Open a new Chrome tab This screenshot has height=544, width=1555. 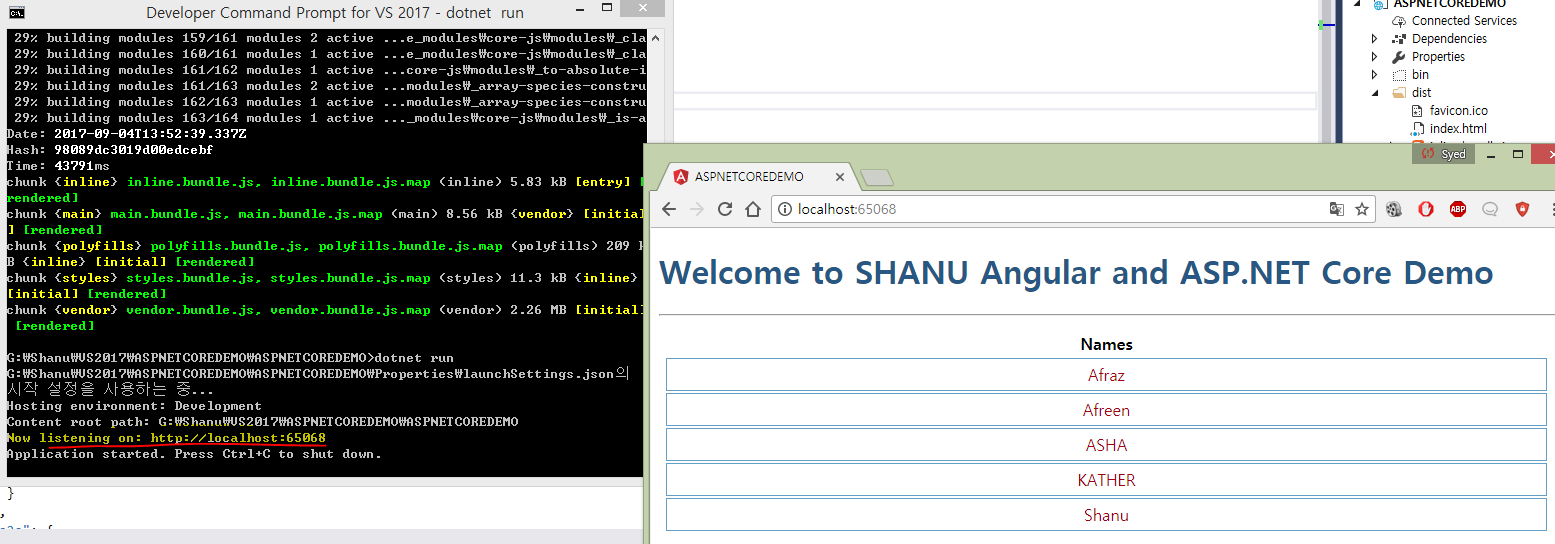(x=877, y=178)
